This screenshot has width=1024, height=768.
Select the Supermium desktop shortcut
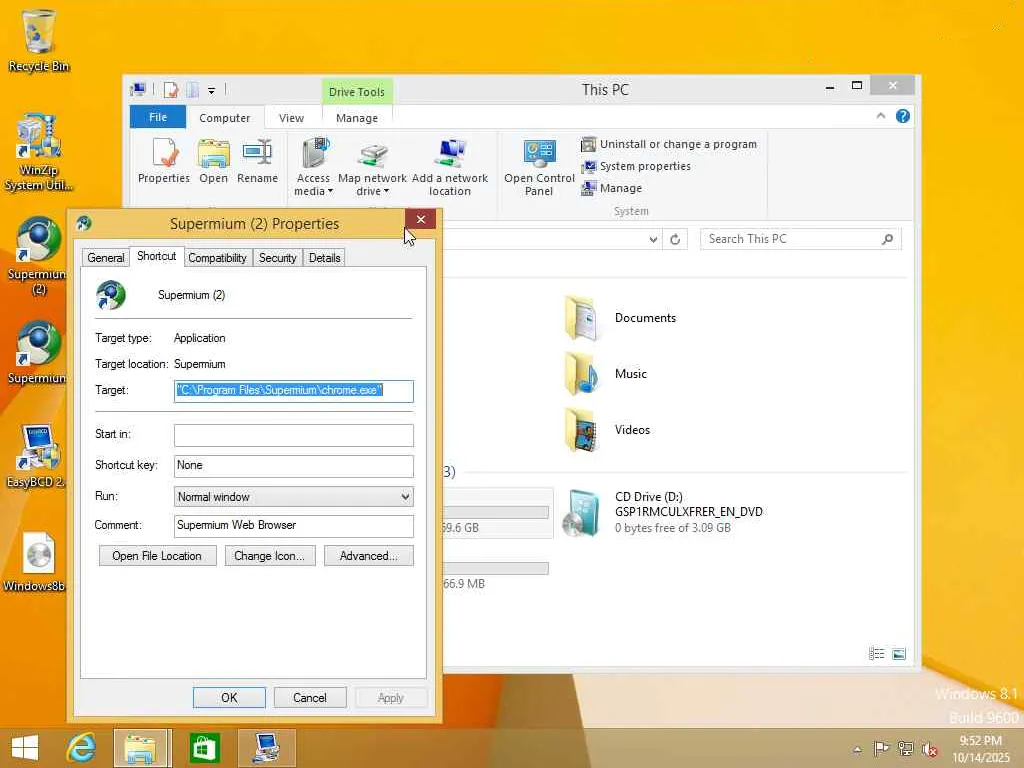38,353
